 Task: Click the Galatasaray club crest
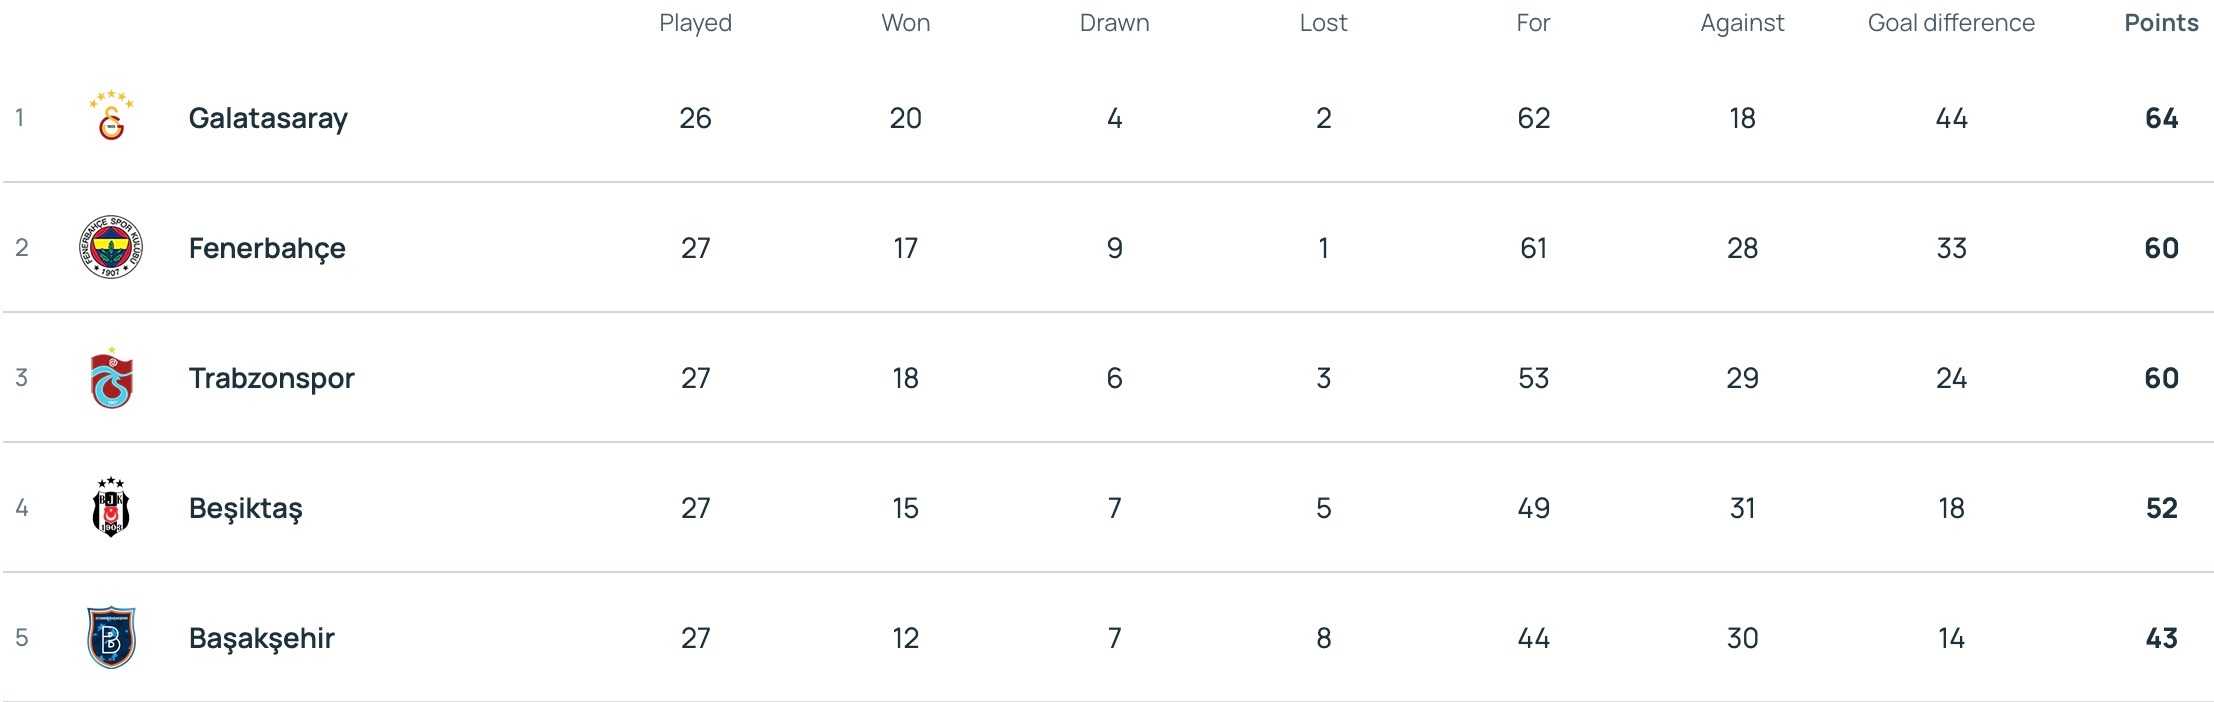(111, 118)
